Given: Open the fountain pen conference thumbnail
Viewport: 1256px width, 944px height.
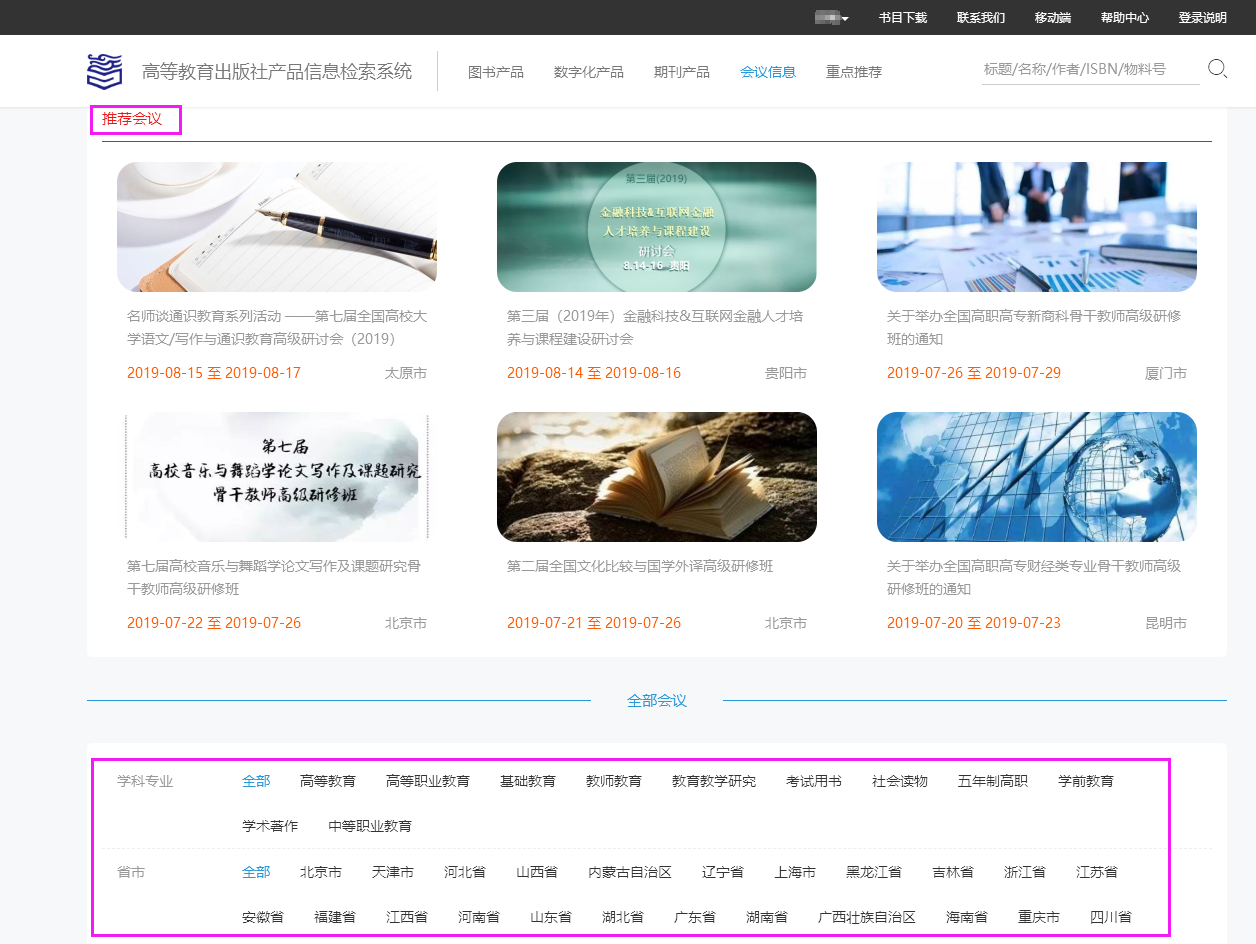Looking at the screenshot, I should click(277, 227).
